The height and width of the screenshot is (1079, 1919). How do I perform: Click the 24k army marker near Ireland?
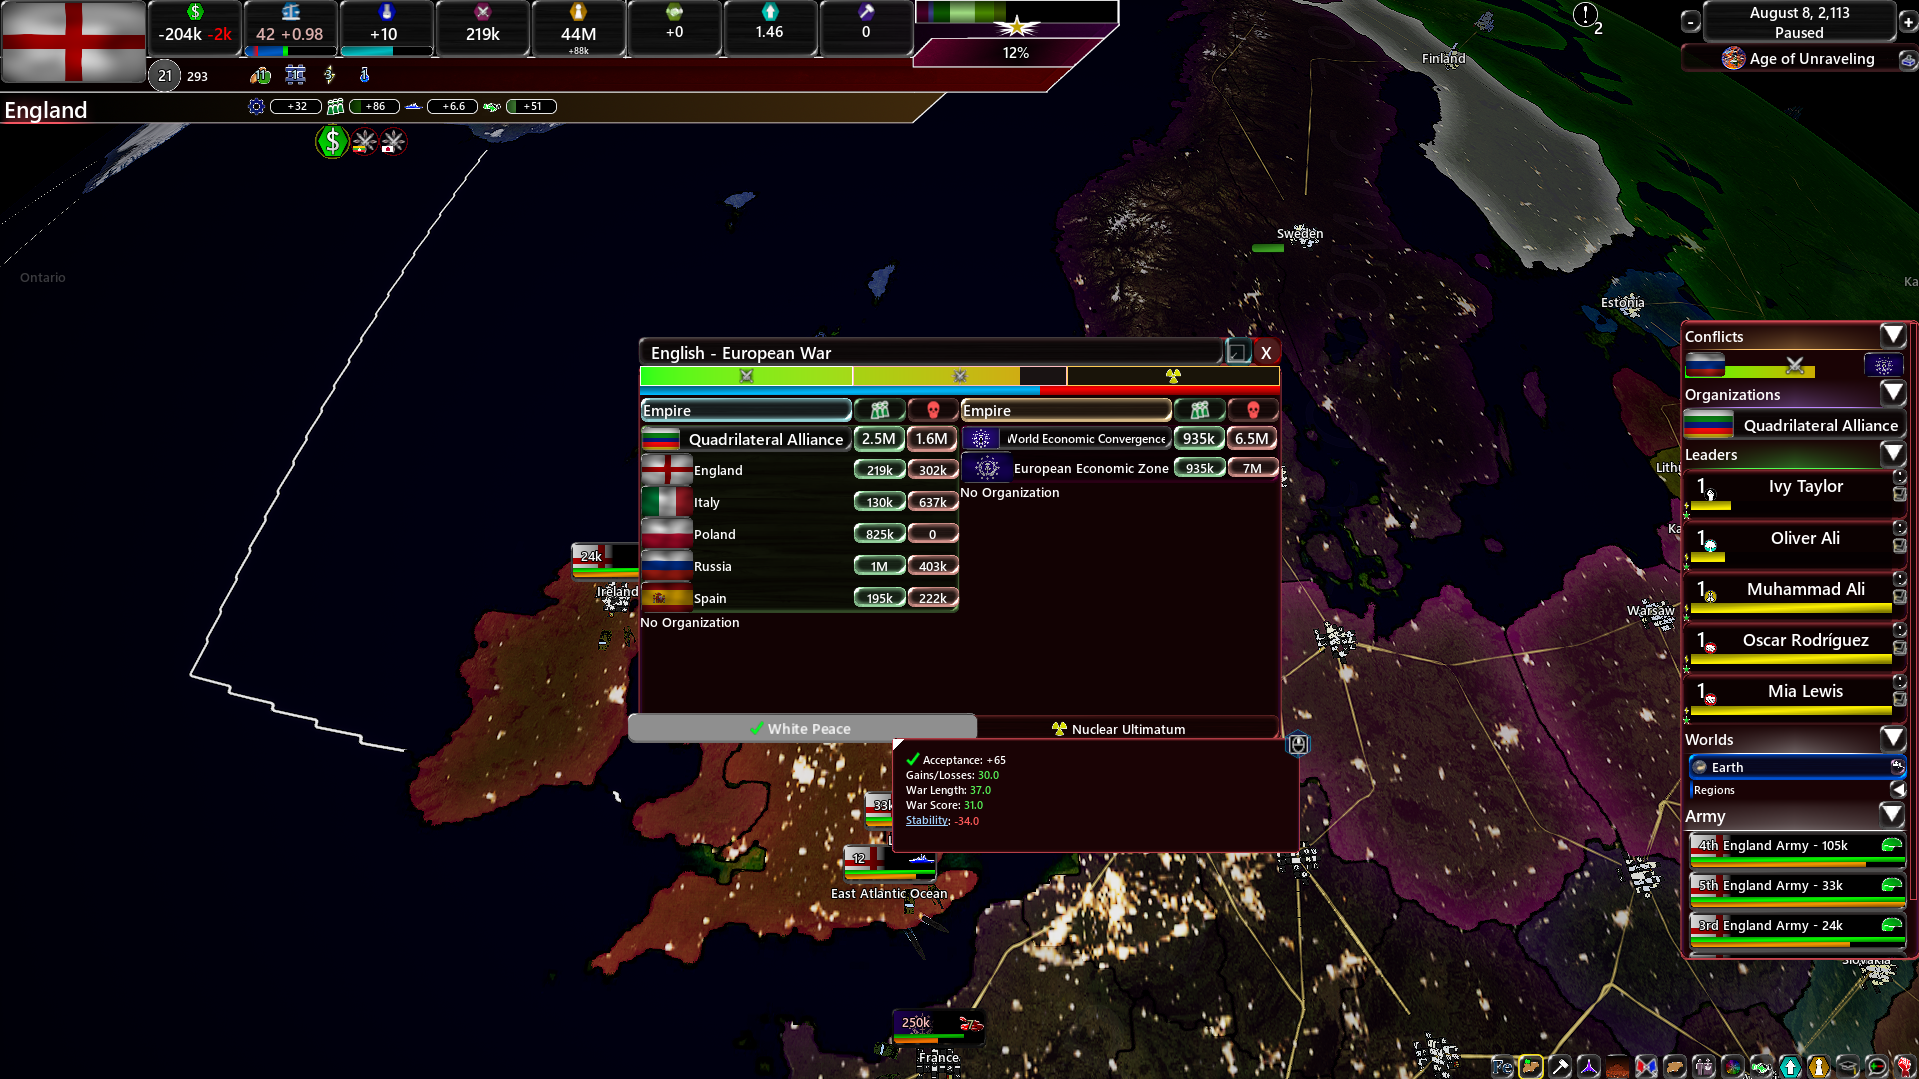coord(604,560)
